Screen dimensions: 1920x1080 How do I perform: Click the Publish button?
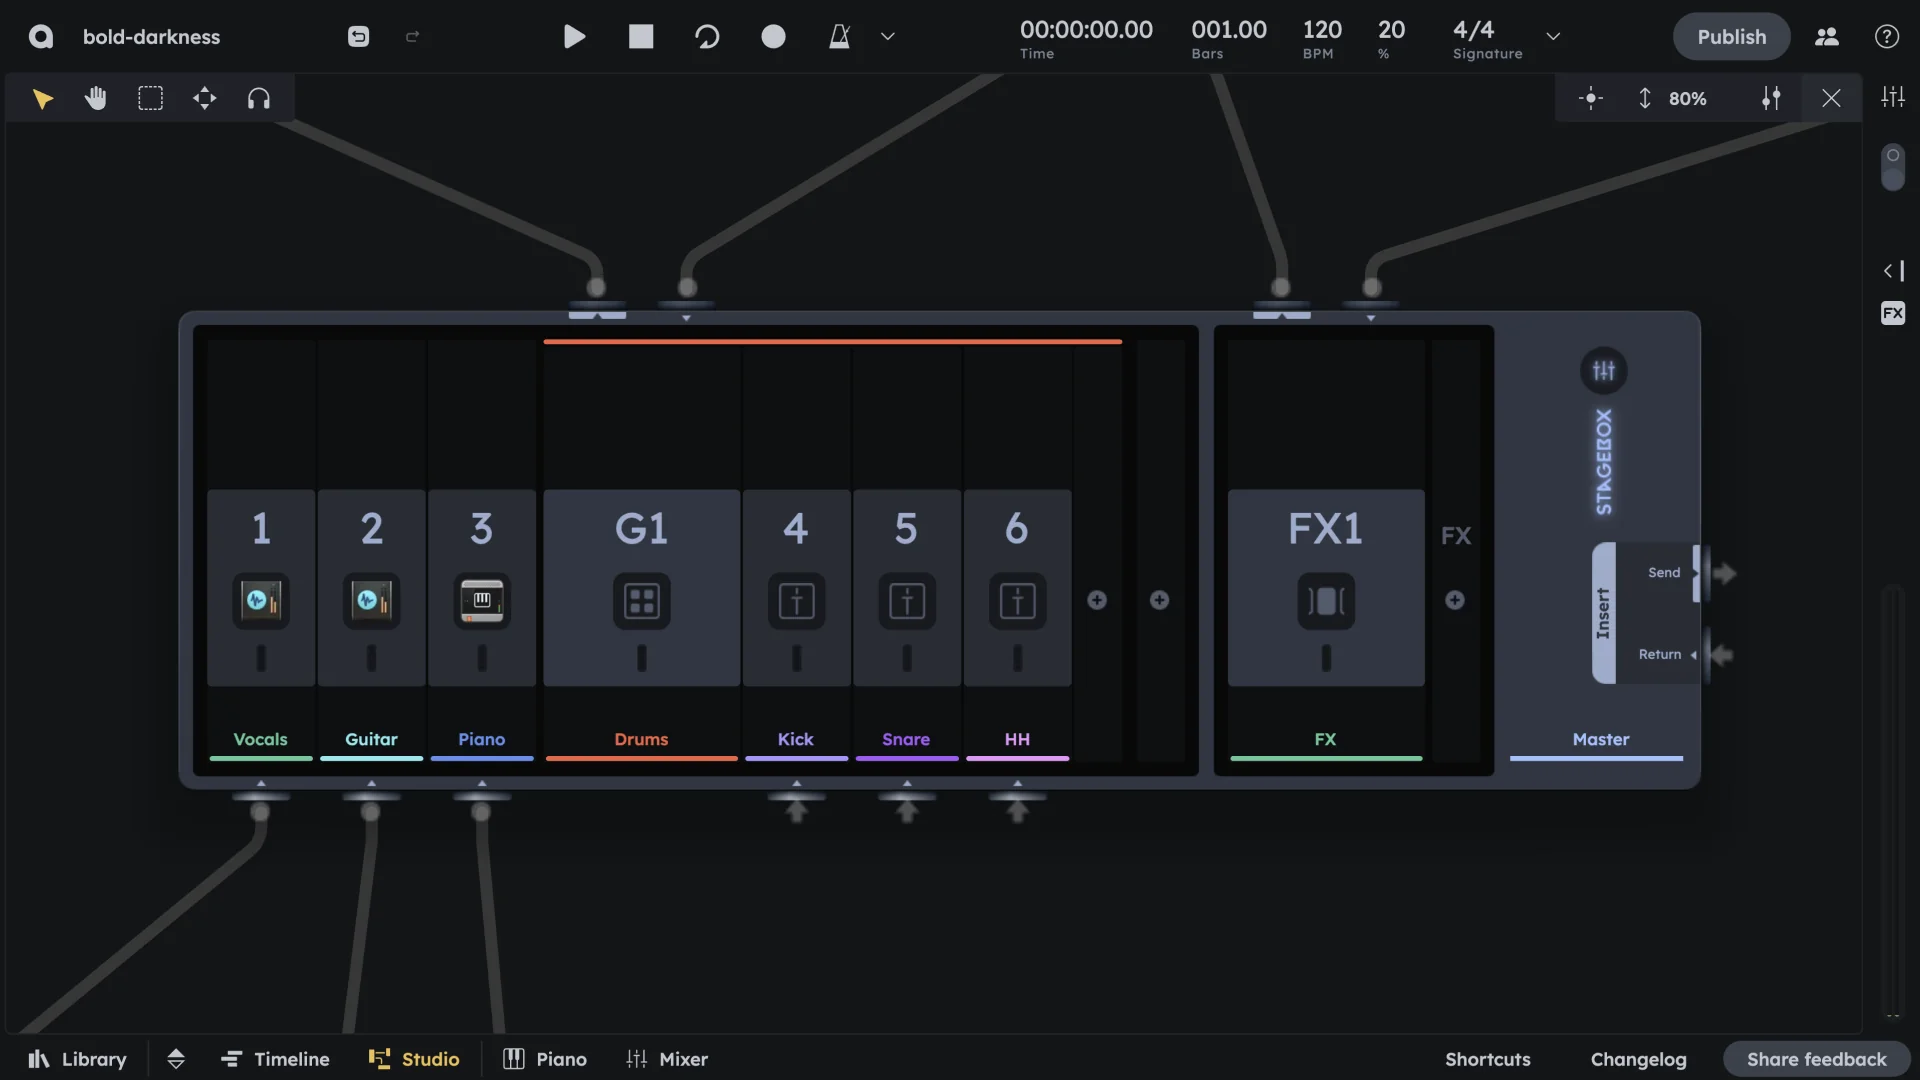pyautogui.click(x=1731, y=36)
